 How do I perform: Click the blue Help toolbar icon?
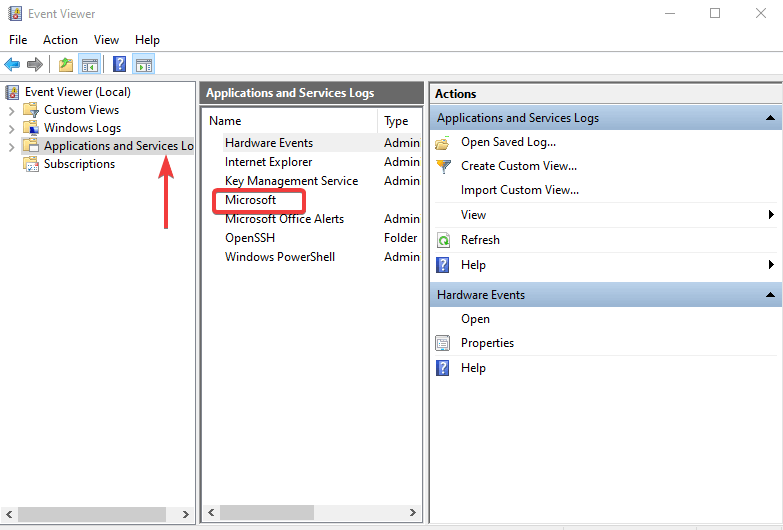[x=119, y=64]
